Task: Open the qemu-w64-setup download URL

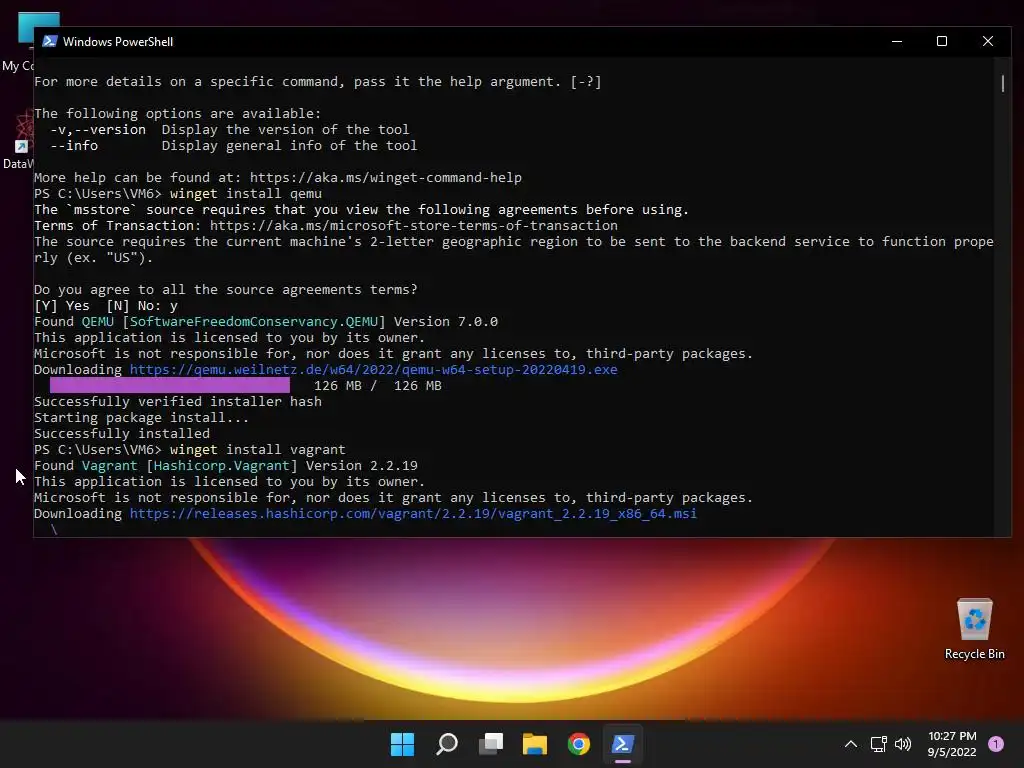Action: pyautogui.click(x=374, y=370)
